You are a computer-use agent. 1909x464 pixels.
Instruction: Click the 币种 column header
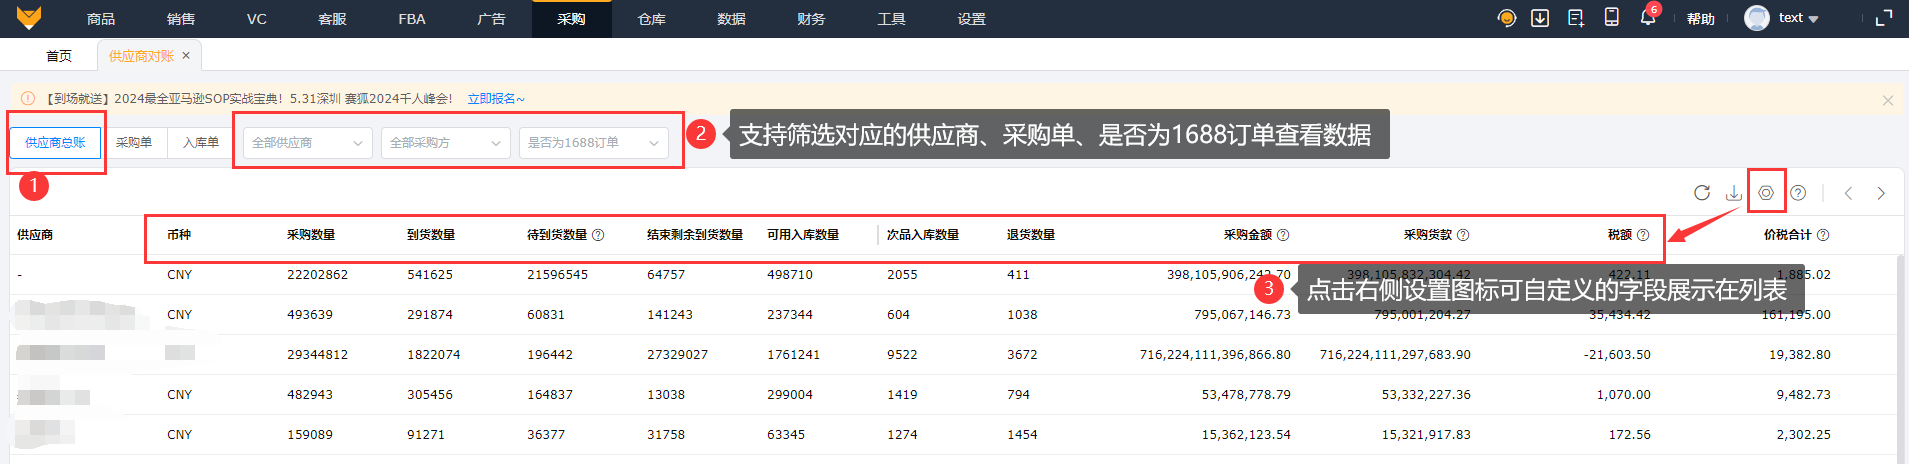tap(179, 235)
